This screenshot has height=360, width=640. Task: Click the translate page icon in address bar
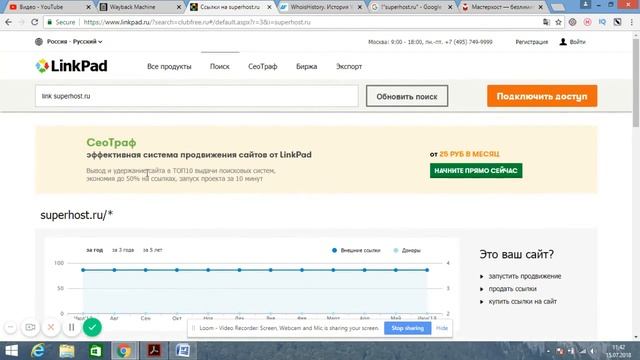pos(546,22)
